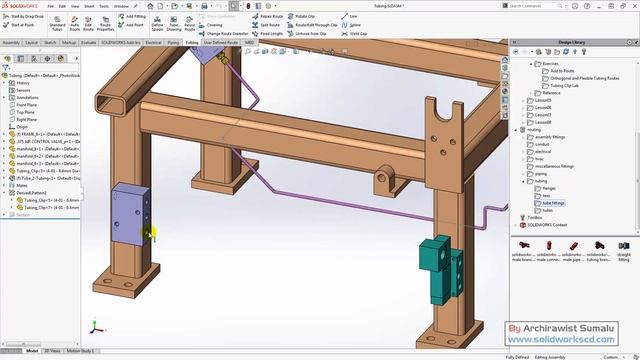Open Route Properties
Image resolution: width=640 pixels, height=360 pixels.
pyautogui.click(x=105, y=24)
